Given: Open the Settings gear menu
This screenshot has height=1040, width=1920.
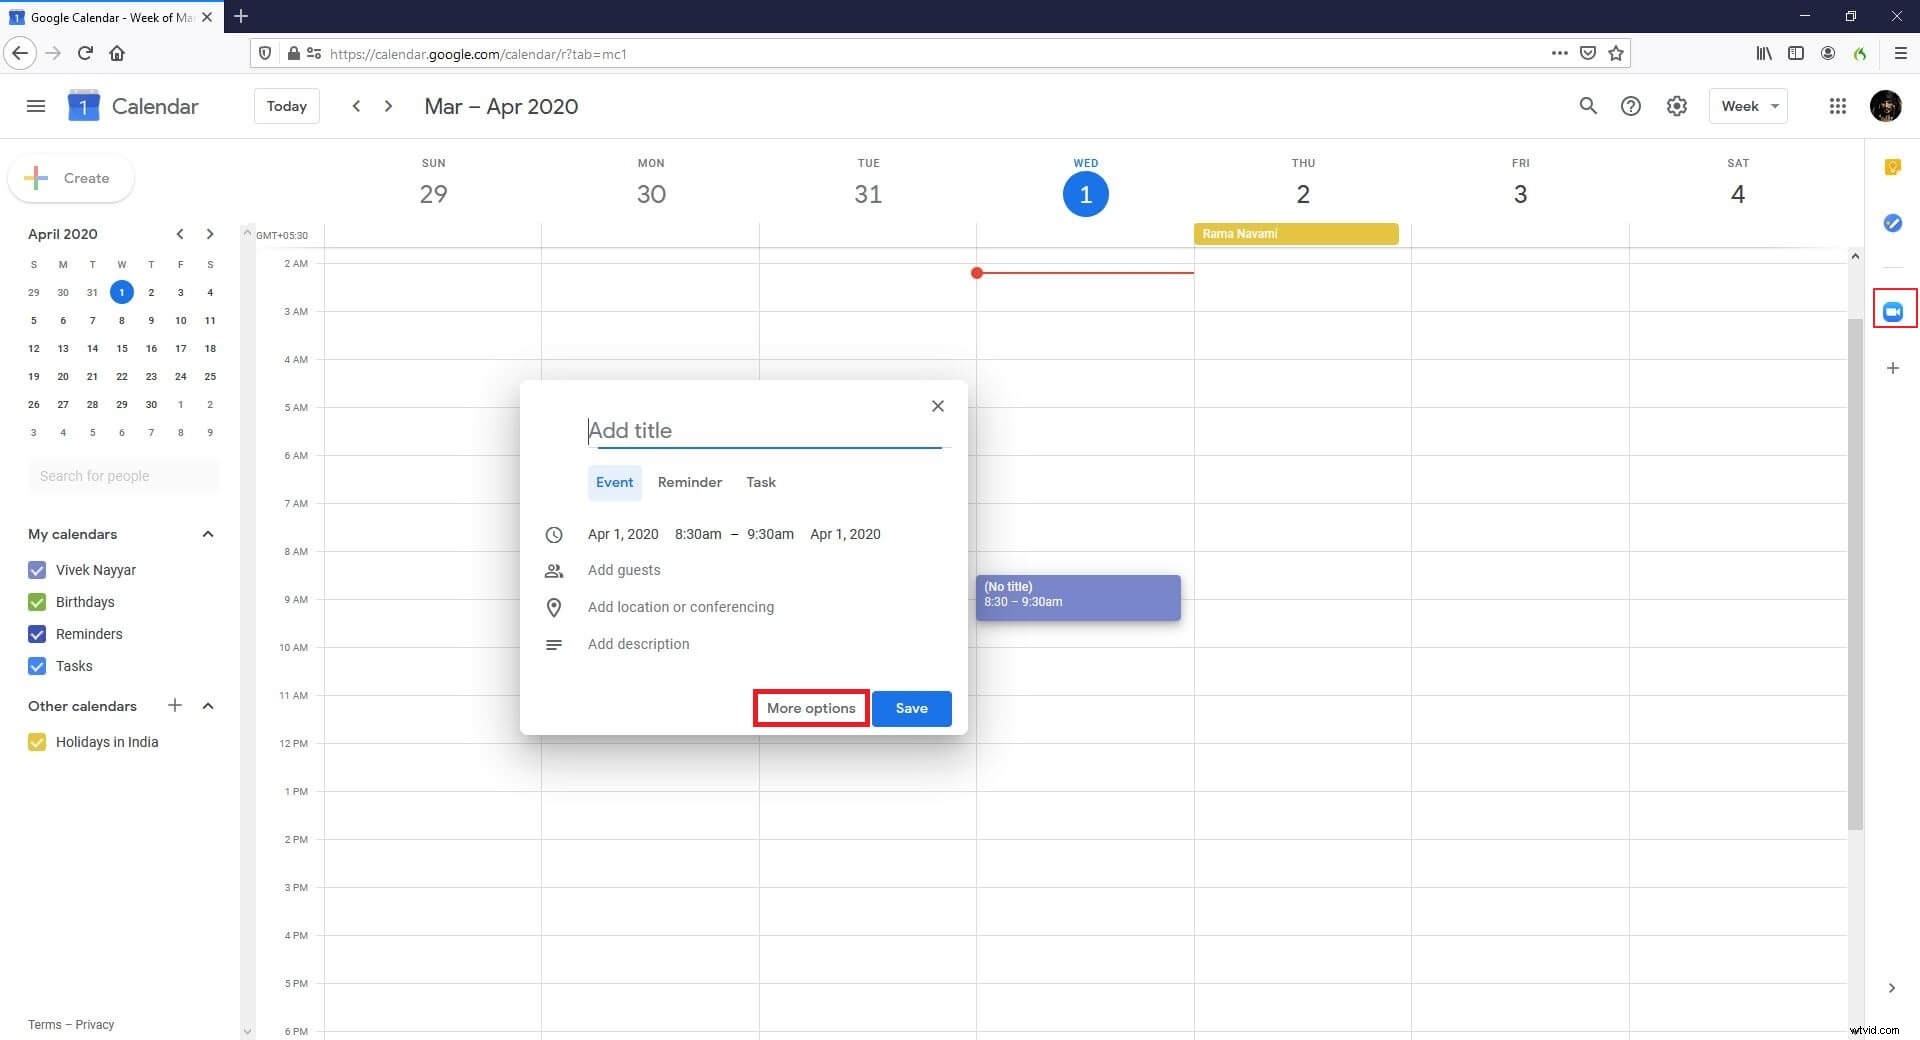Looking at the screenshot, I should 1677,106.
